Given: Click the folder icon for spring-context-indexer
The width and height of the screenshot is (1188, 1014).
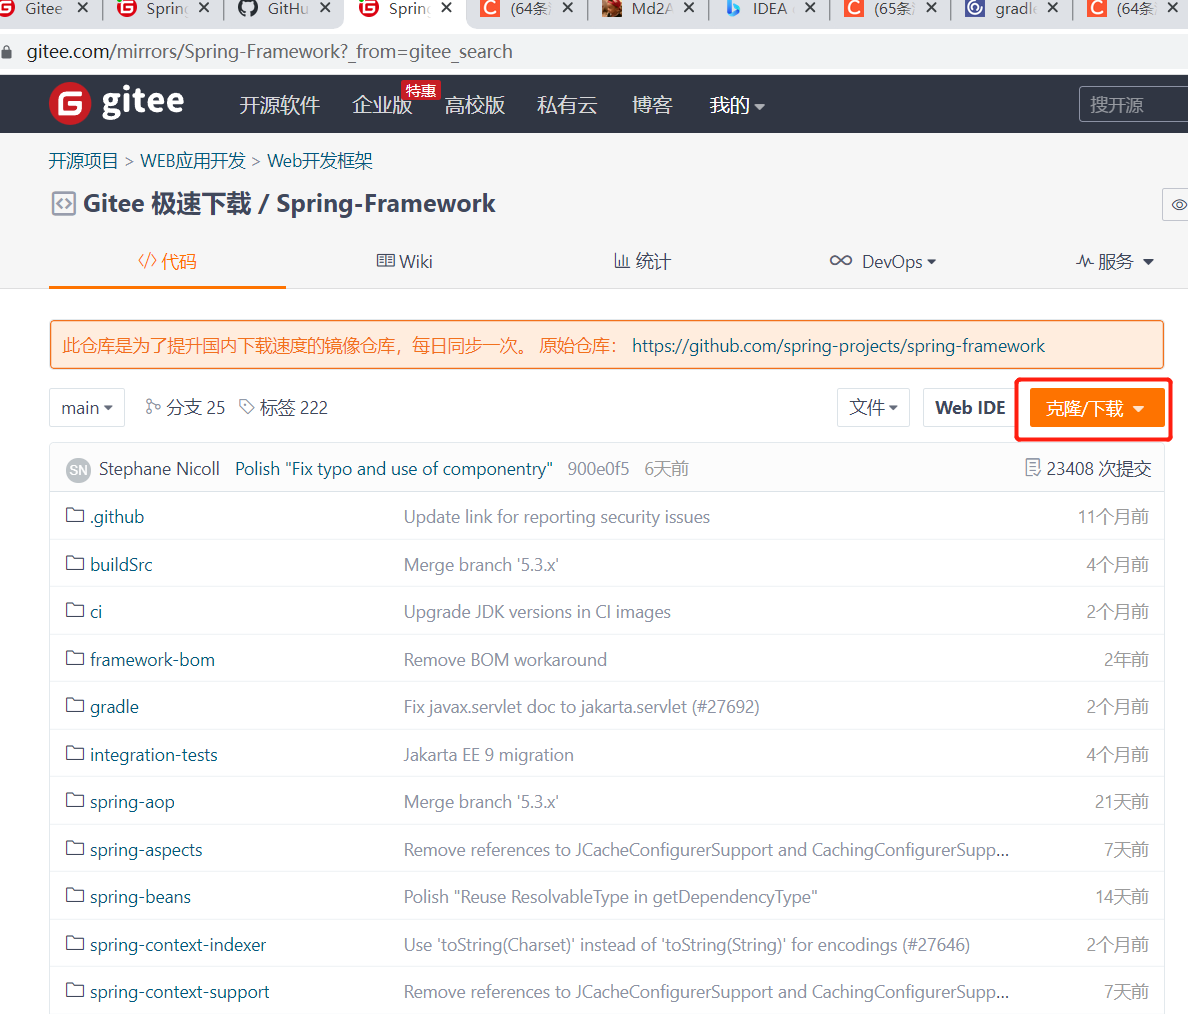Looking at the screenshot, I should pos(75,944).
